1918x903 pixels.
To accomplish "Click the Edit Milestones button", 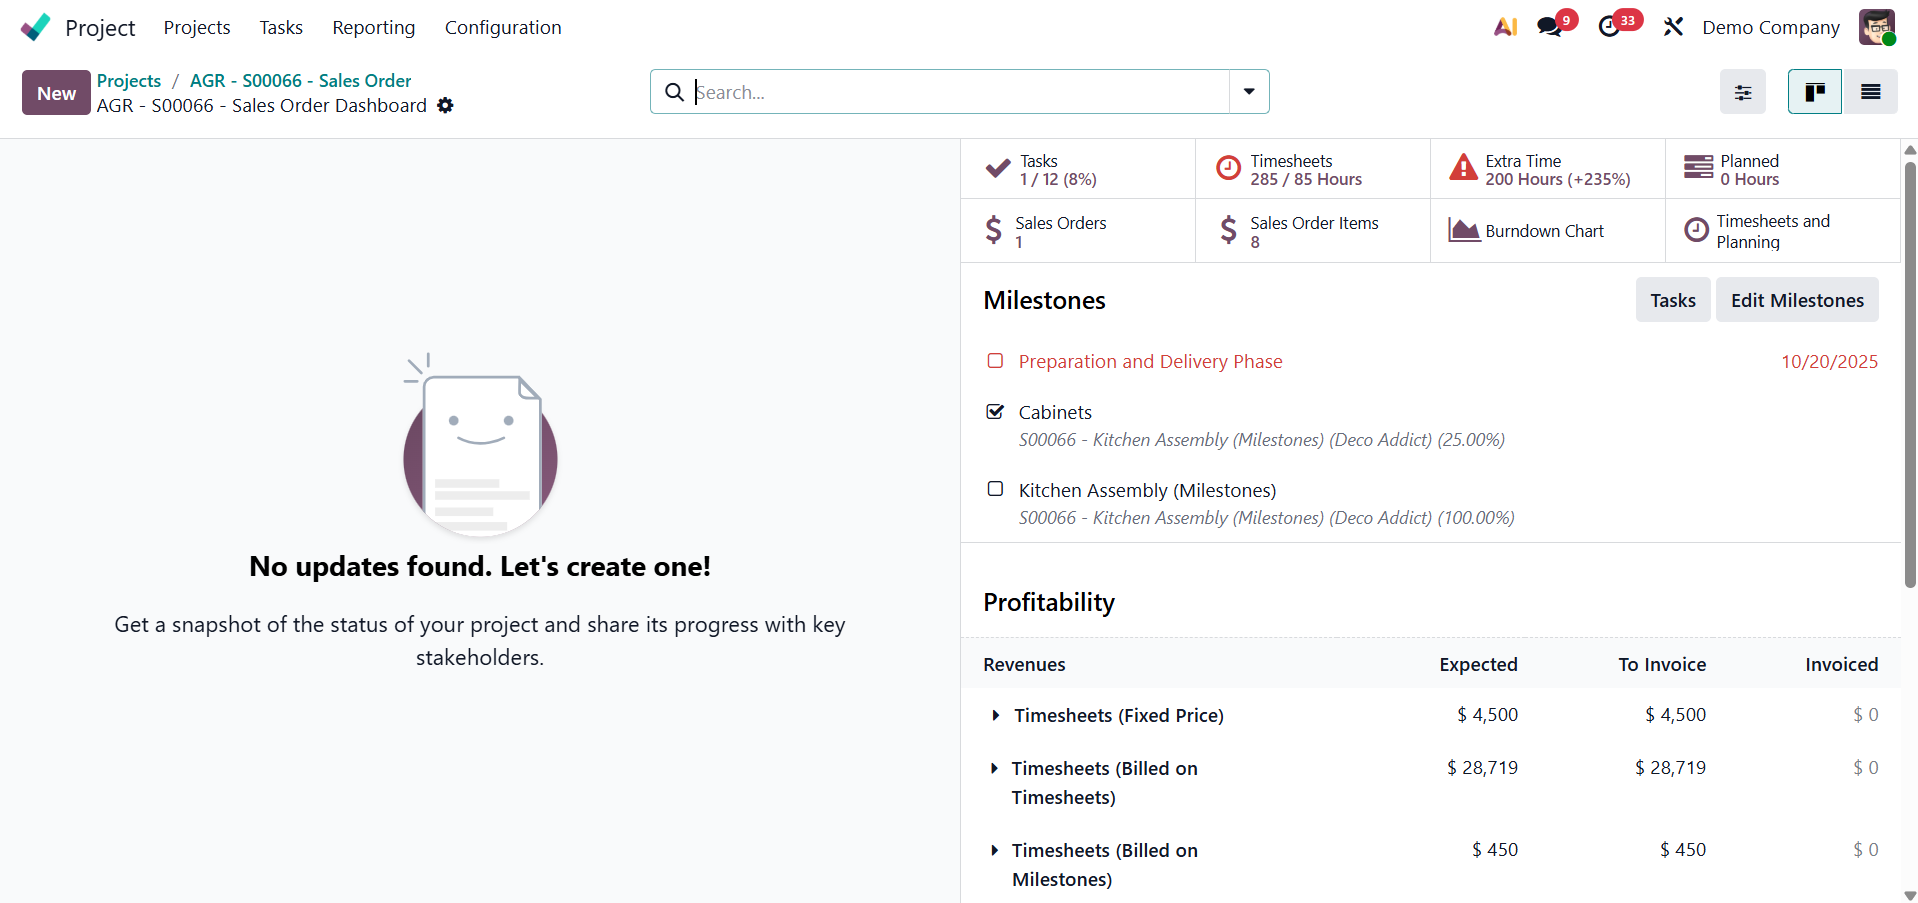I will pos(1796,300).
